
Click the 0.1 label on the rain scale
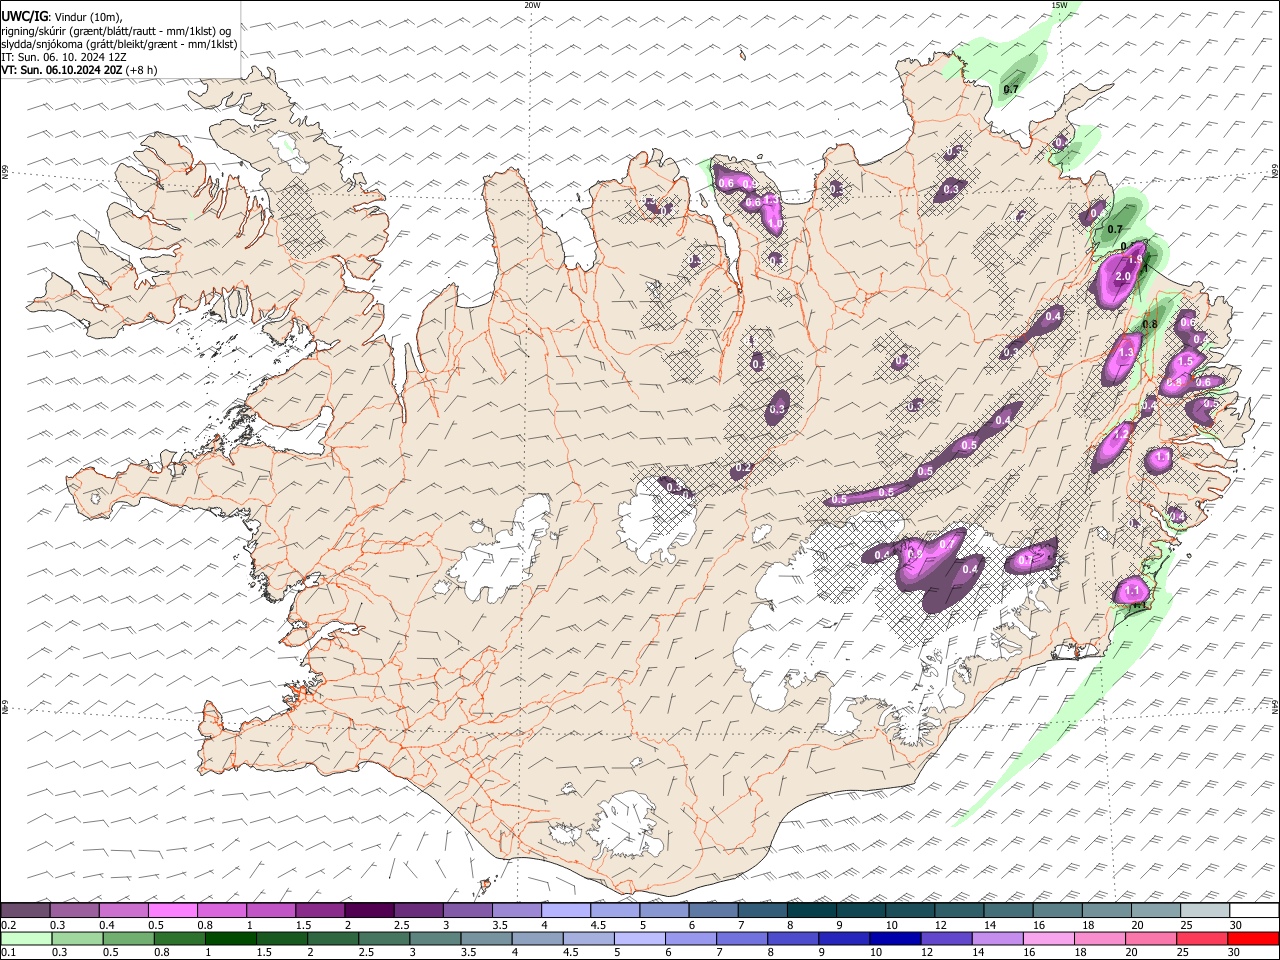(x=6, y=953)
